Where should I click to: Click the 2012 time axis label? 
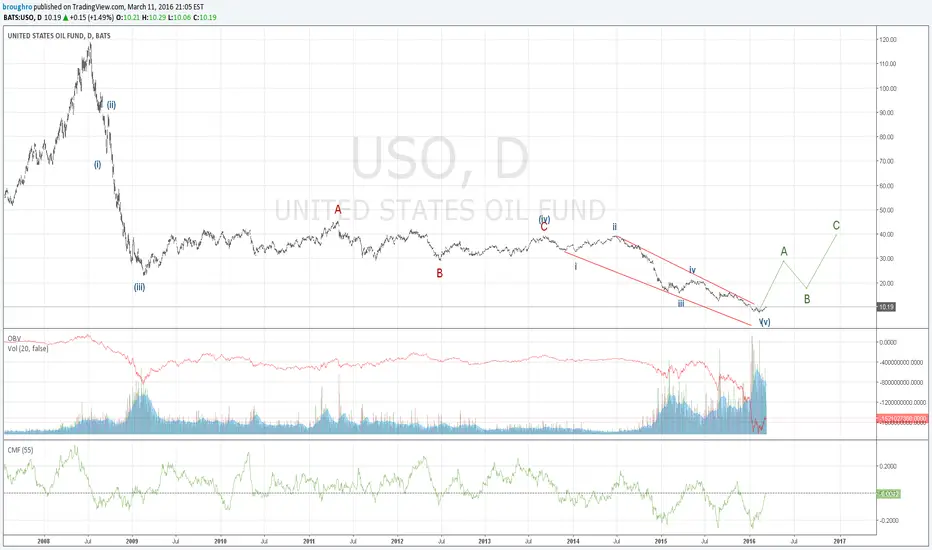click(x=397, y=542)
